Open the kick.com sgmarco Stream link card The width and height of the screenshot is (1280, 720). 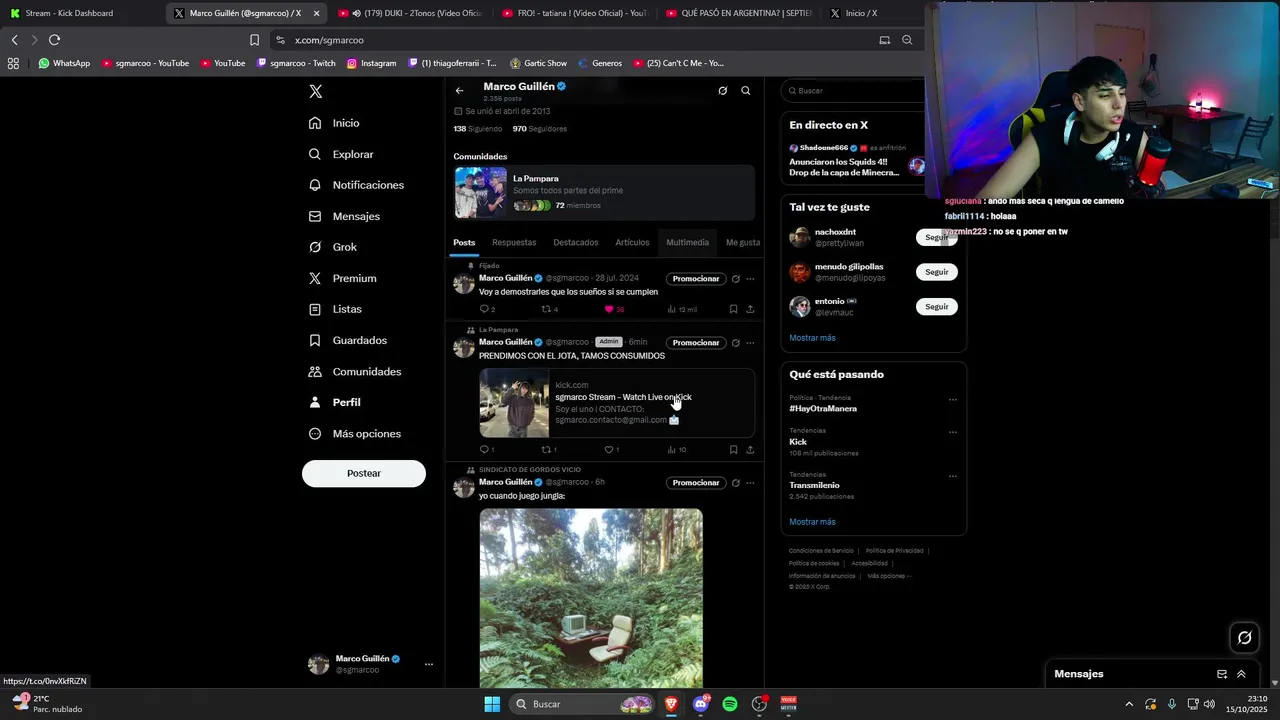pyautogui.click(x=617, y=403)
